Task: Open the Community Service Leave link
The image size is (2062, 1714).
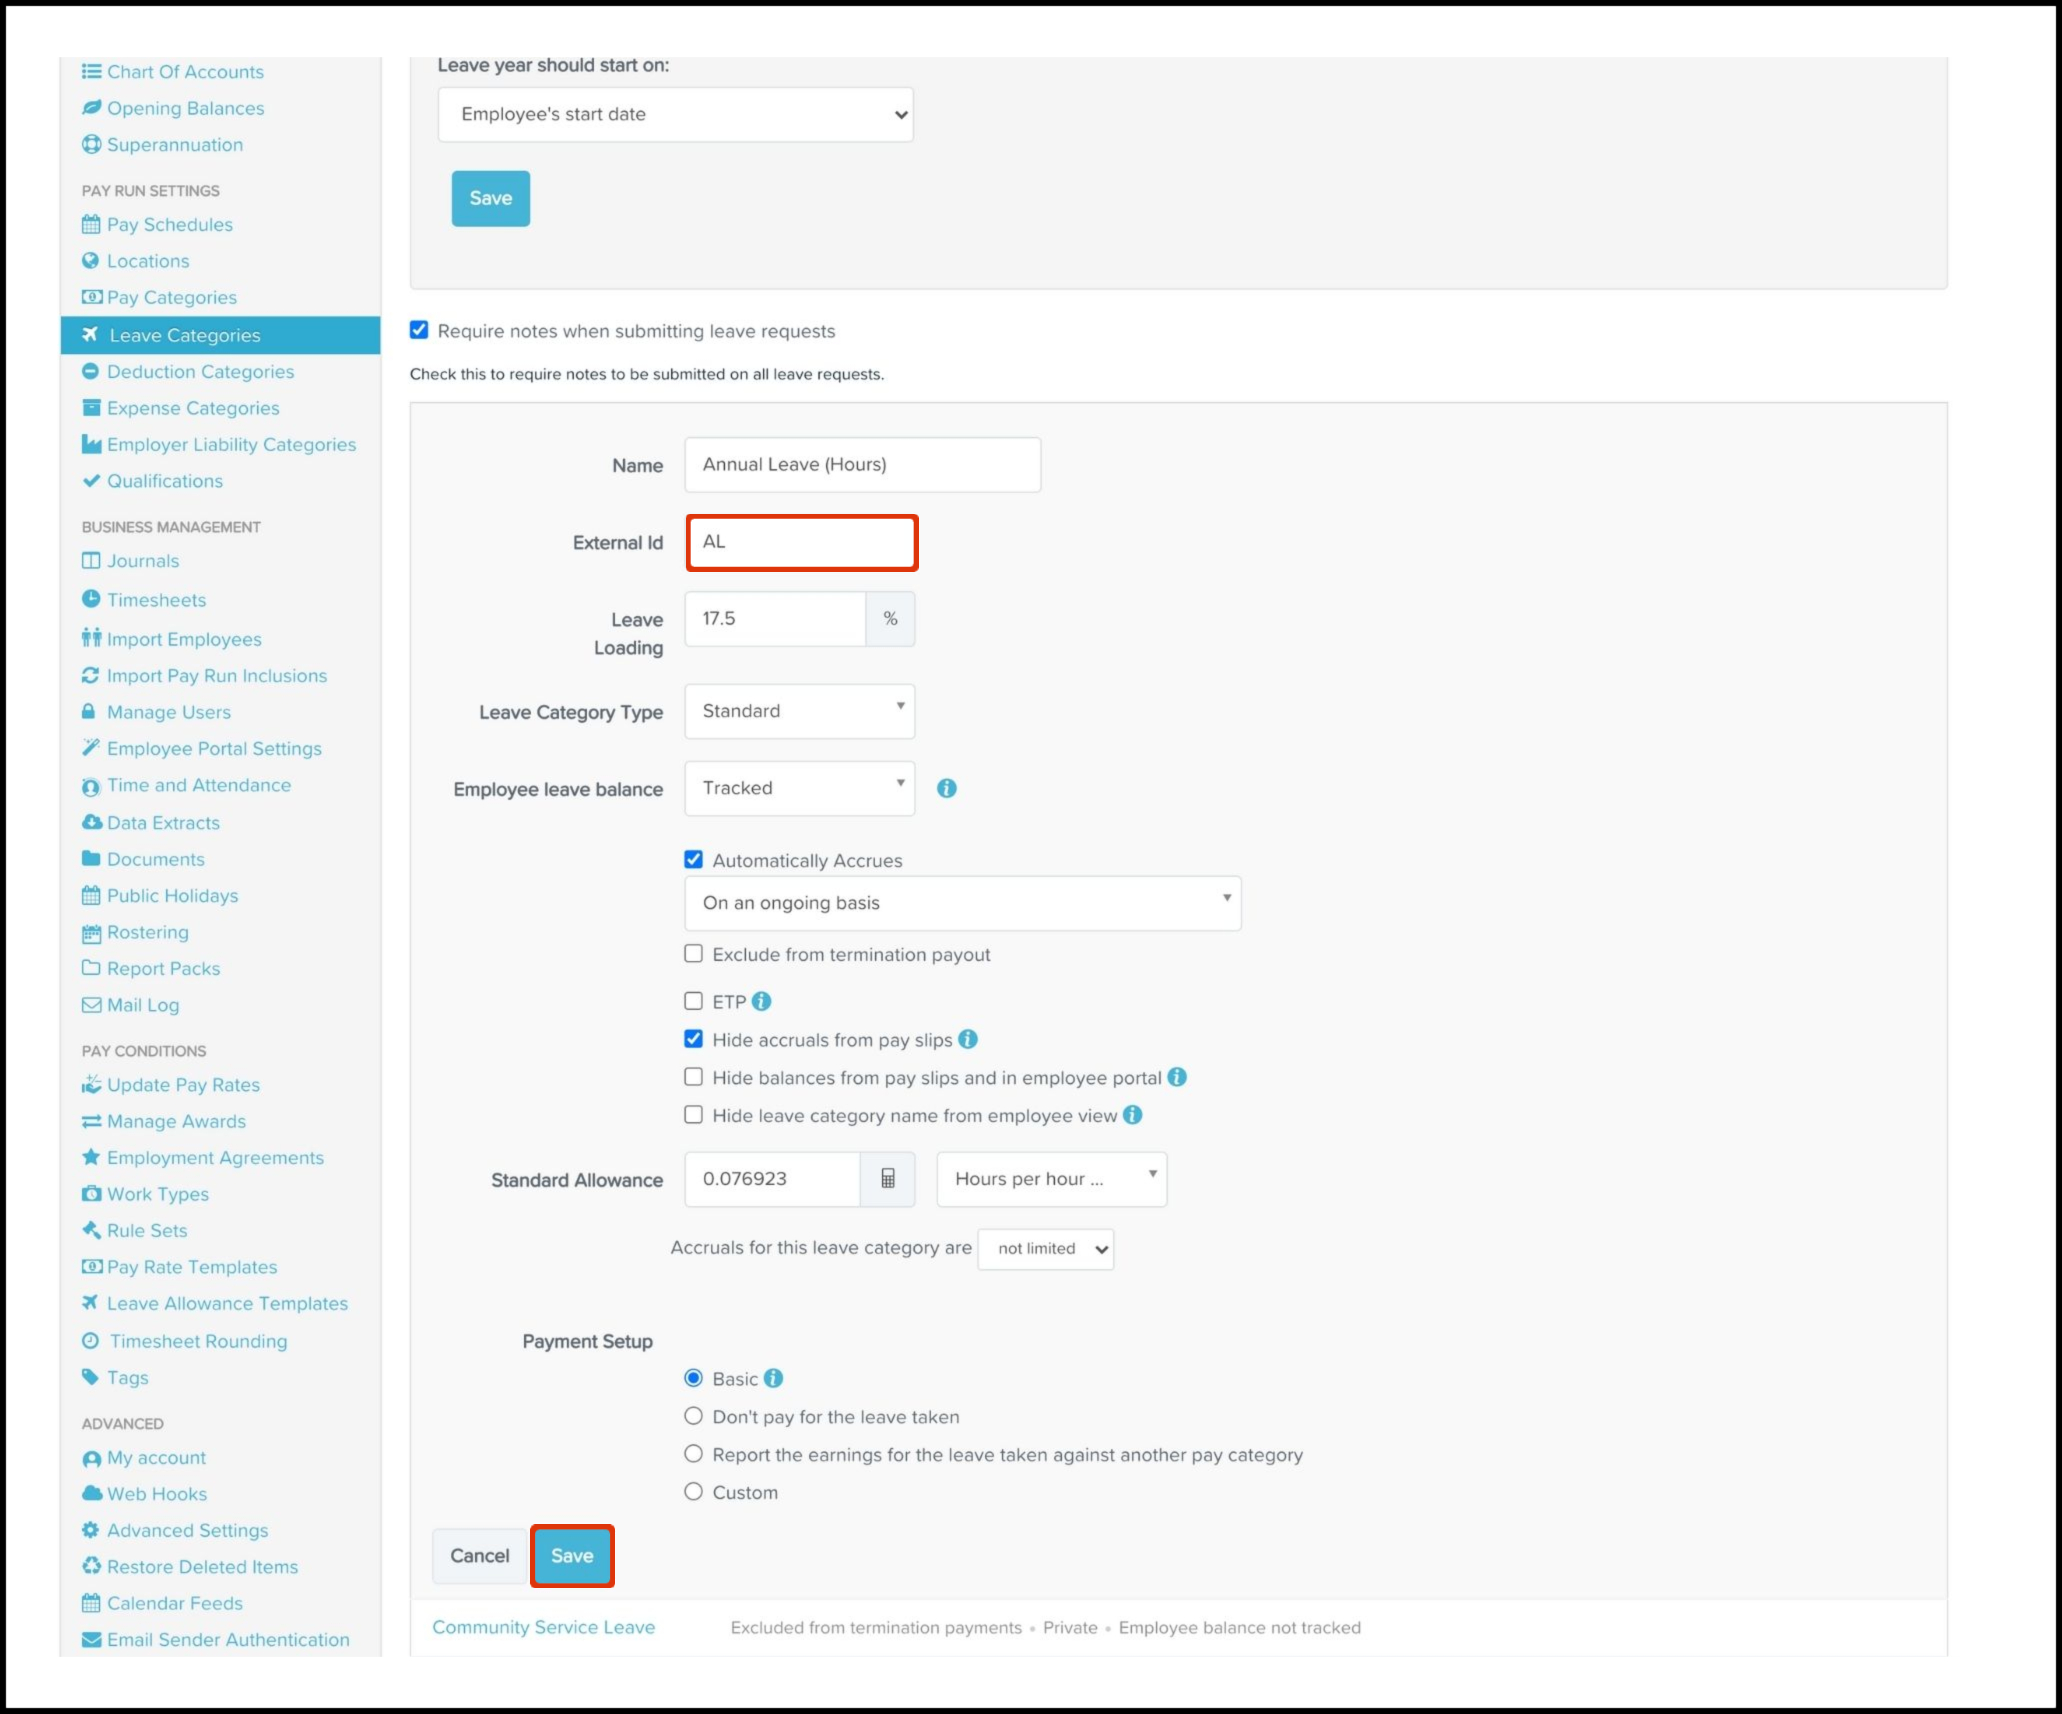Action: coord(543,1627)
